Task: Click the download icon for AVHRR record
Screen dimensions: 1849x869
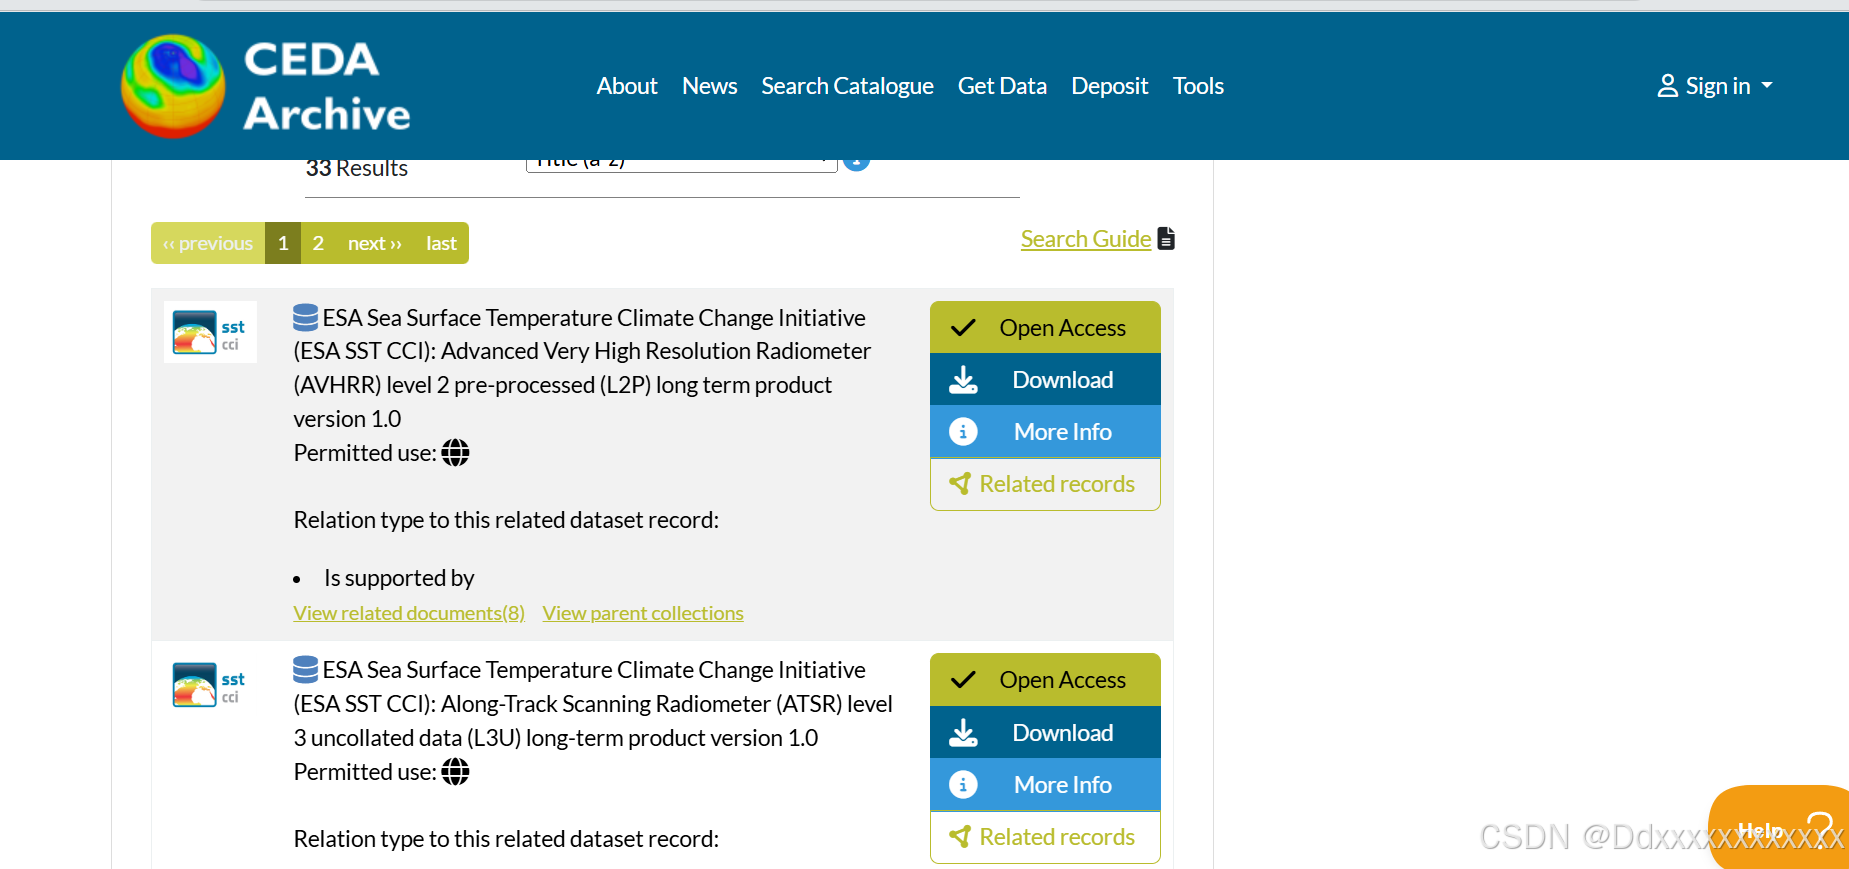Action: click(963, 380)
